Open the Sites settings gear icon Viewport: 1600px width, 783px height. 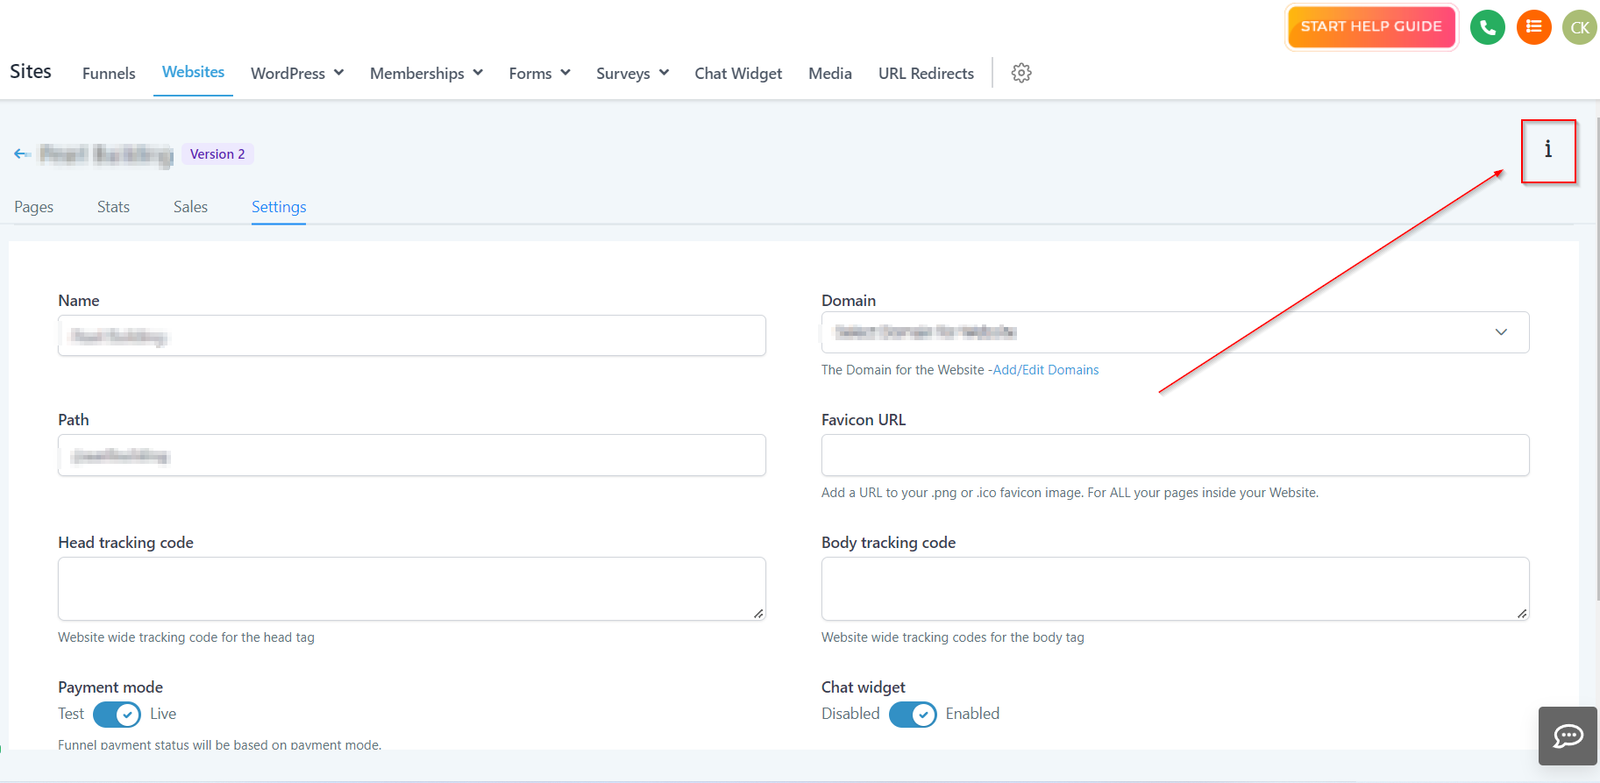pos(1021,73)
